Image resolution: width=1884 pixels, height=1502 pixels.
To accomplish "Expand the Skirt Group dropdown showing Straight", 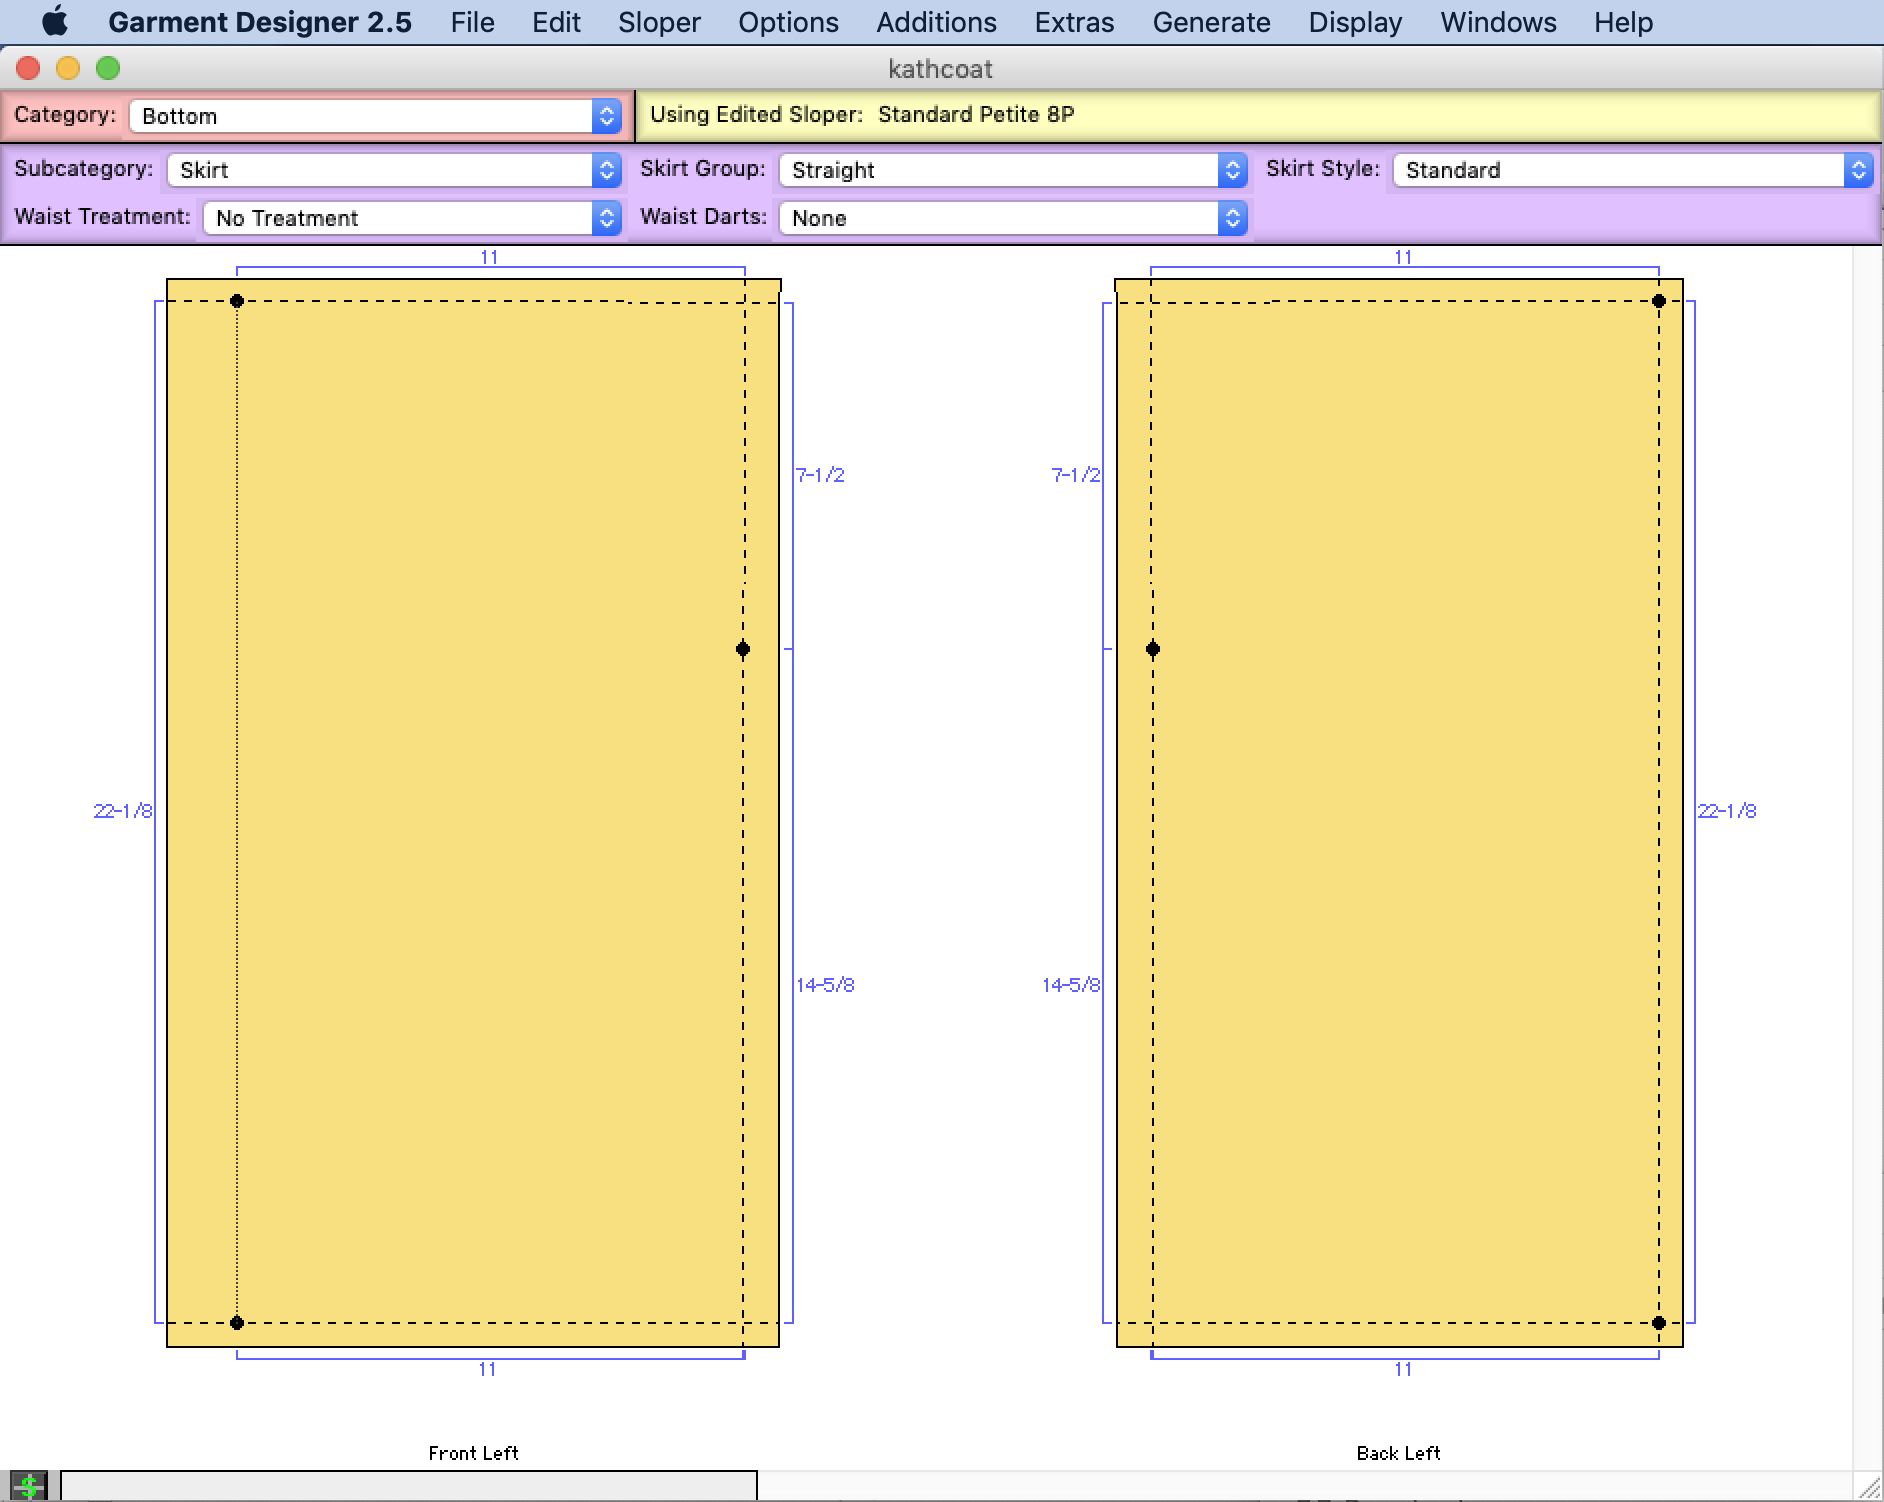I will 1013,170.
